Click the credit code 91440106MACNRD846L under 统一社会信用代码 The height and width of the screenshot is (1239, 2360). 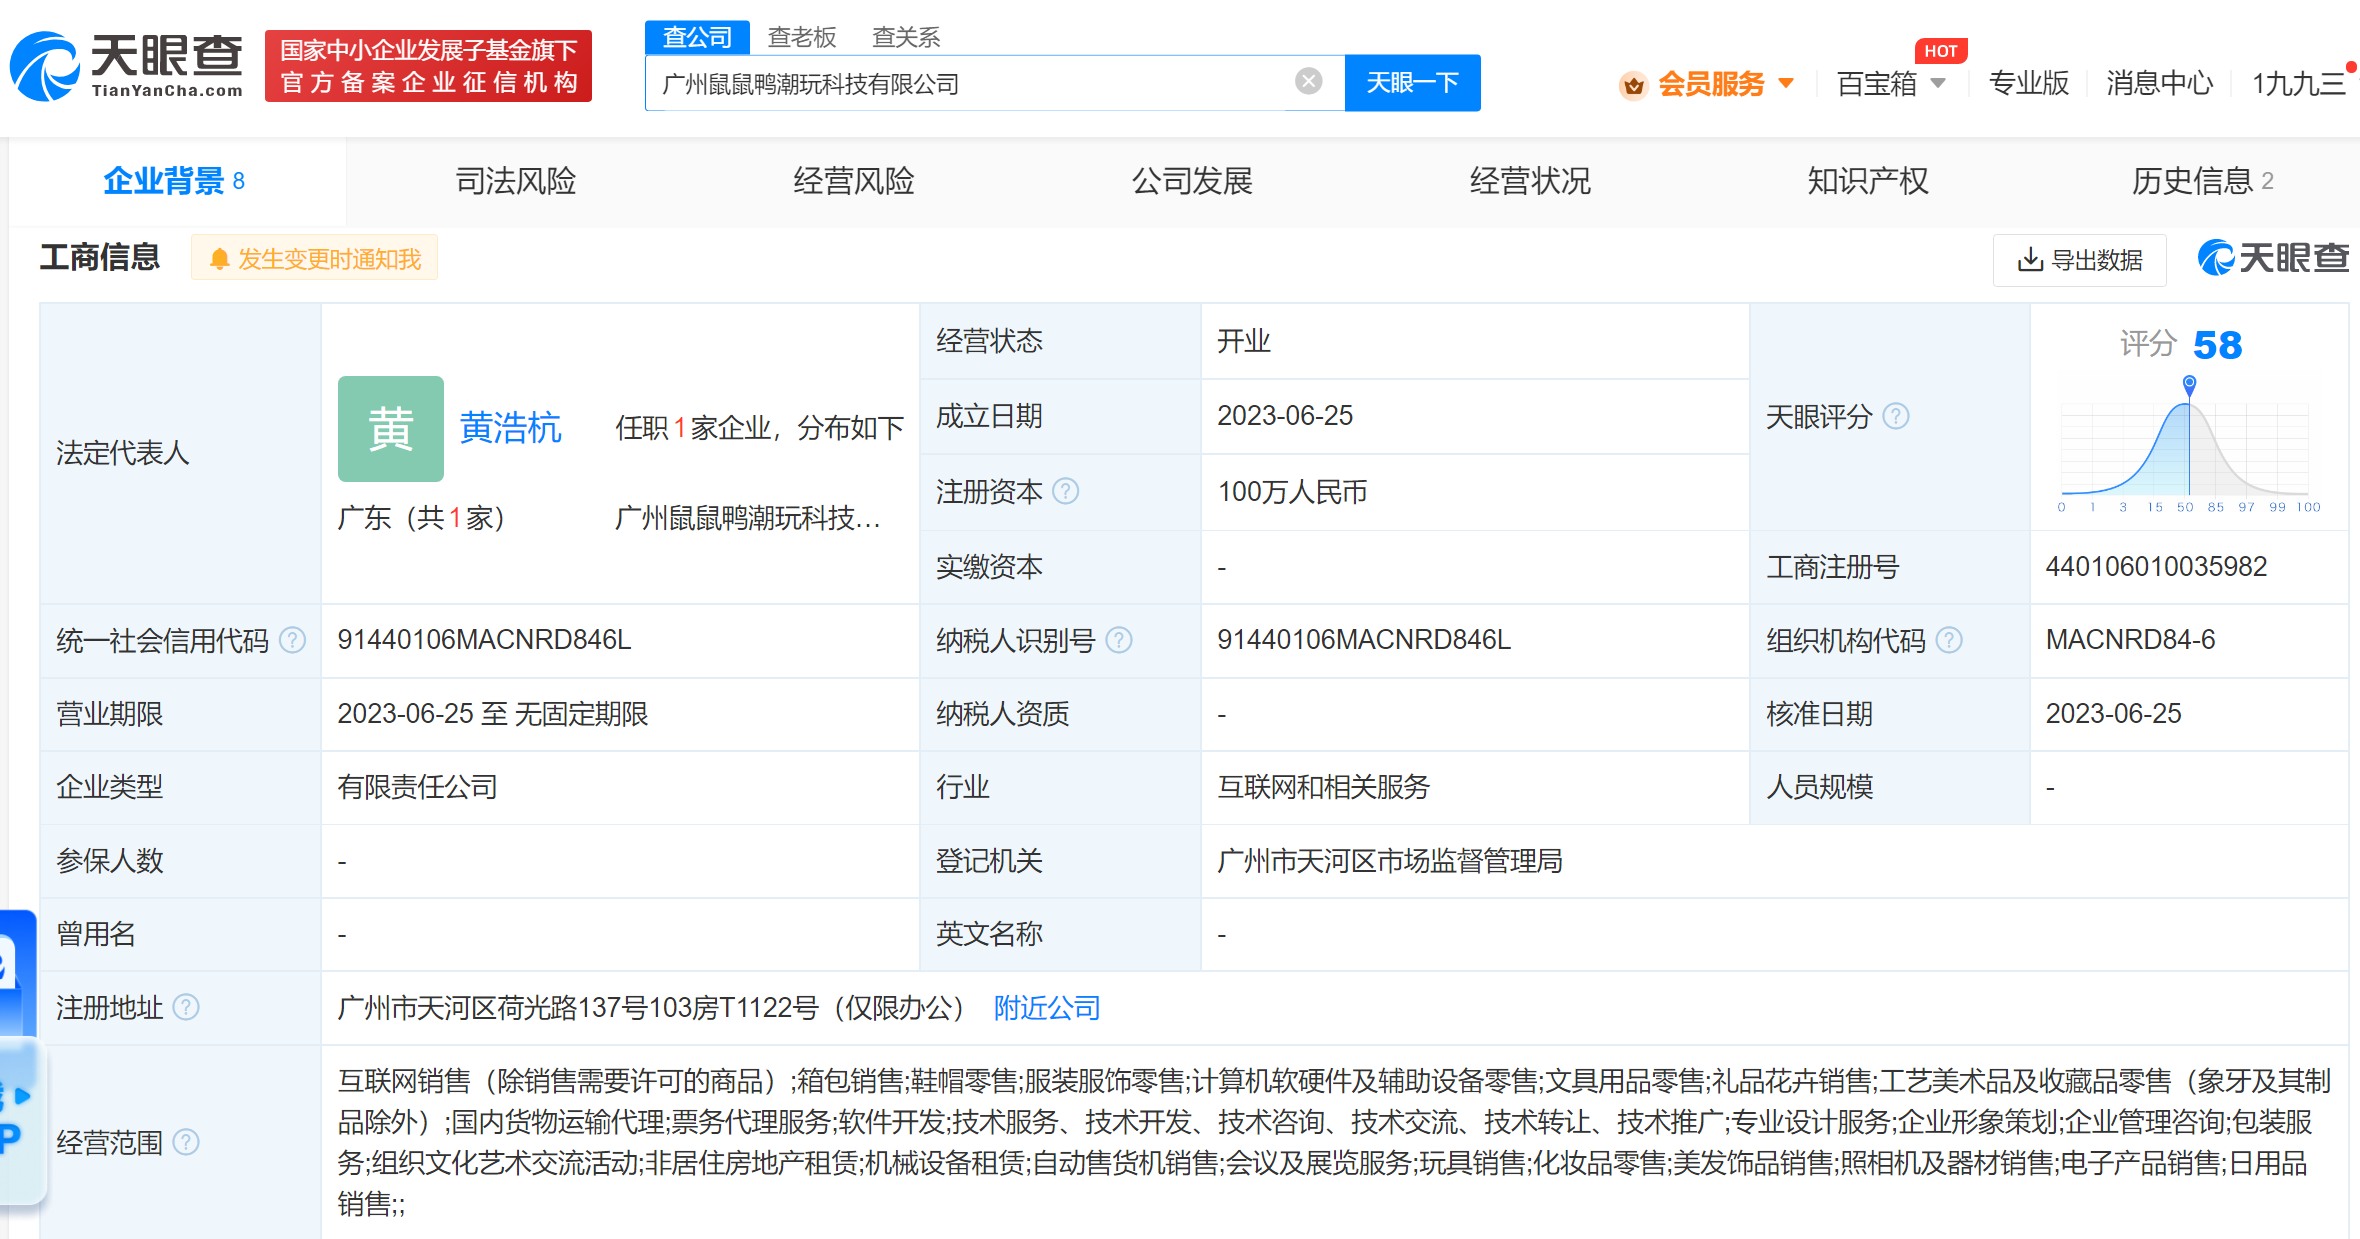(484, 640)
